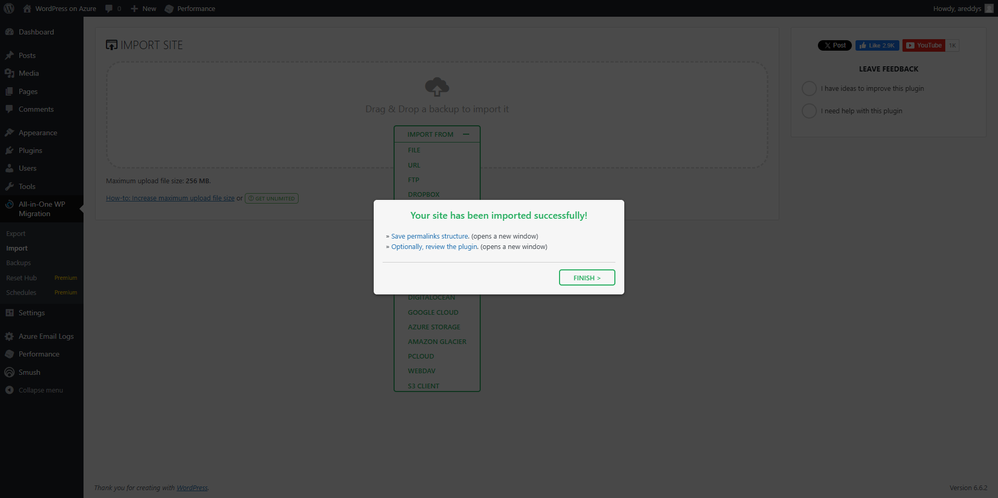Click the FINISH button in the dialog
The height and width of the screenshot is (498, 998).
point(587,278)
